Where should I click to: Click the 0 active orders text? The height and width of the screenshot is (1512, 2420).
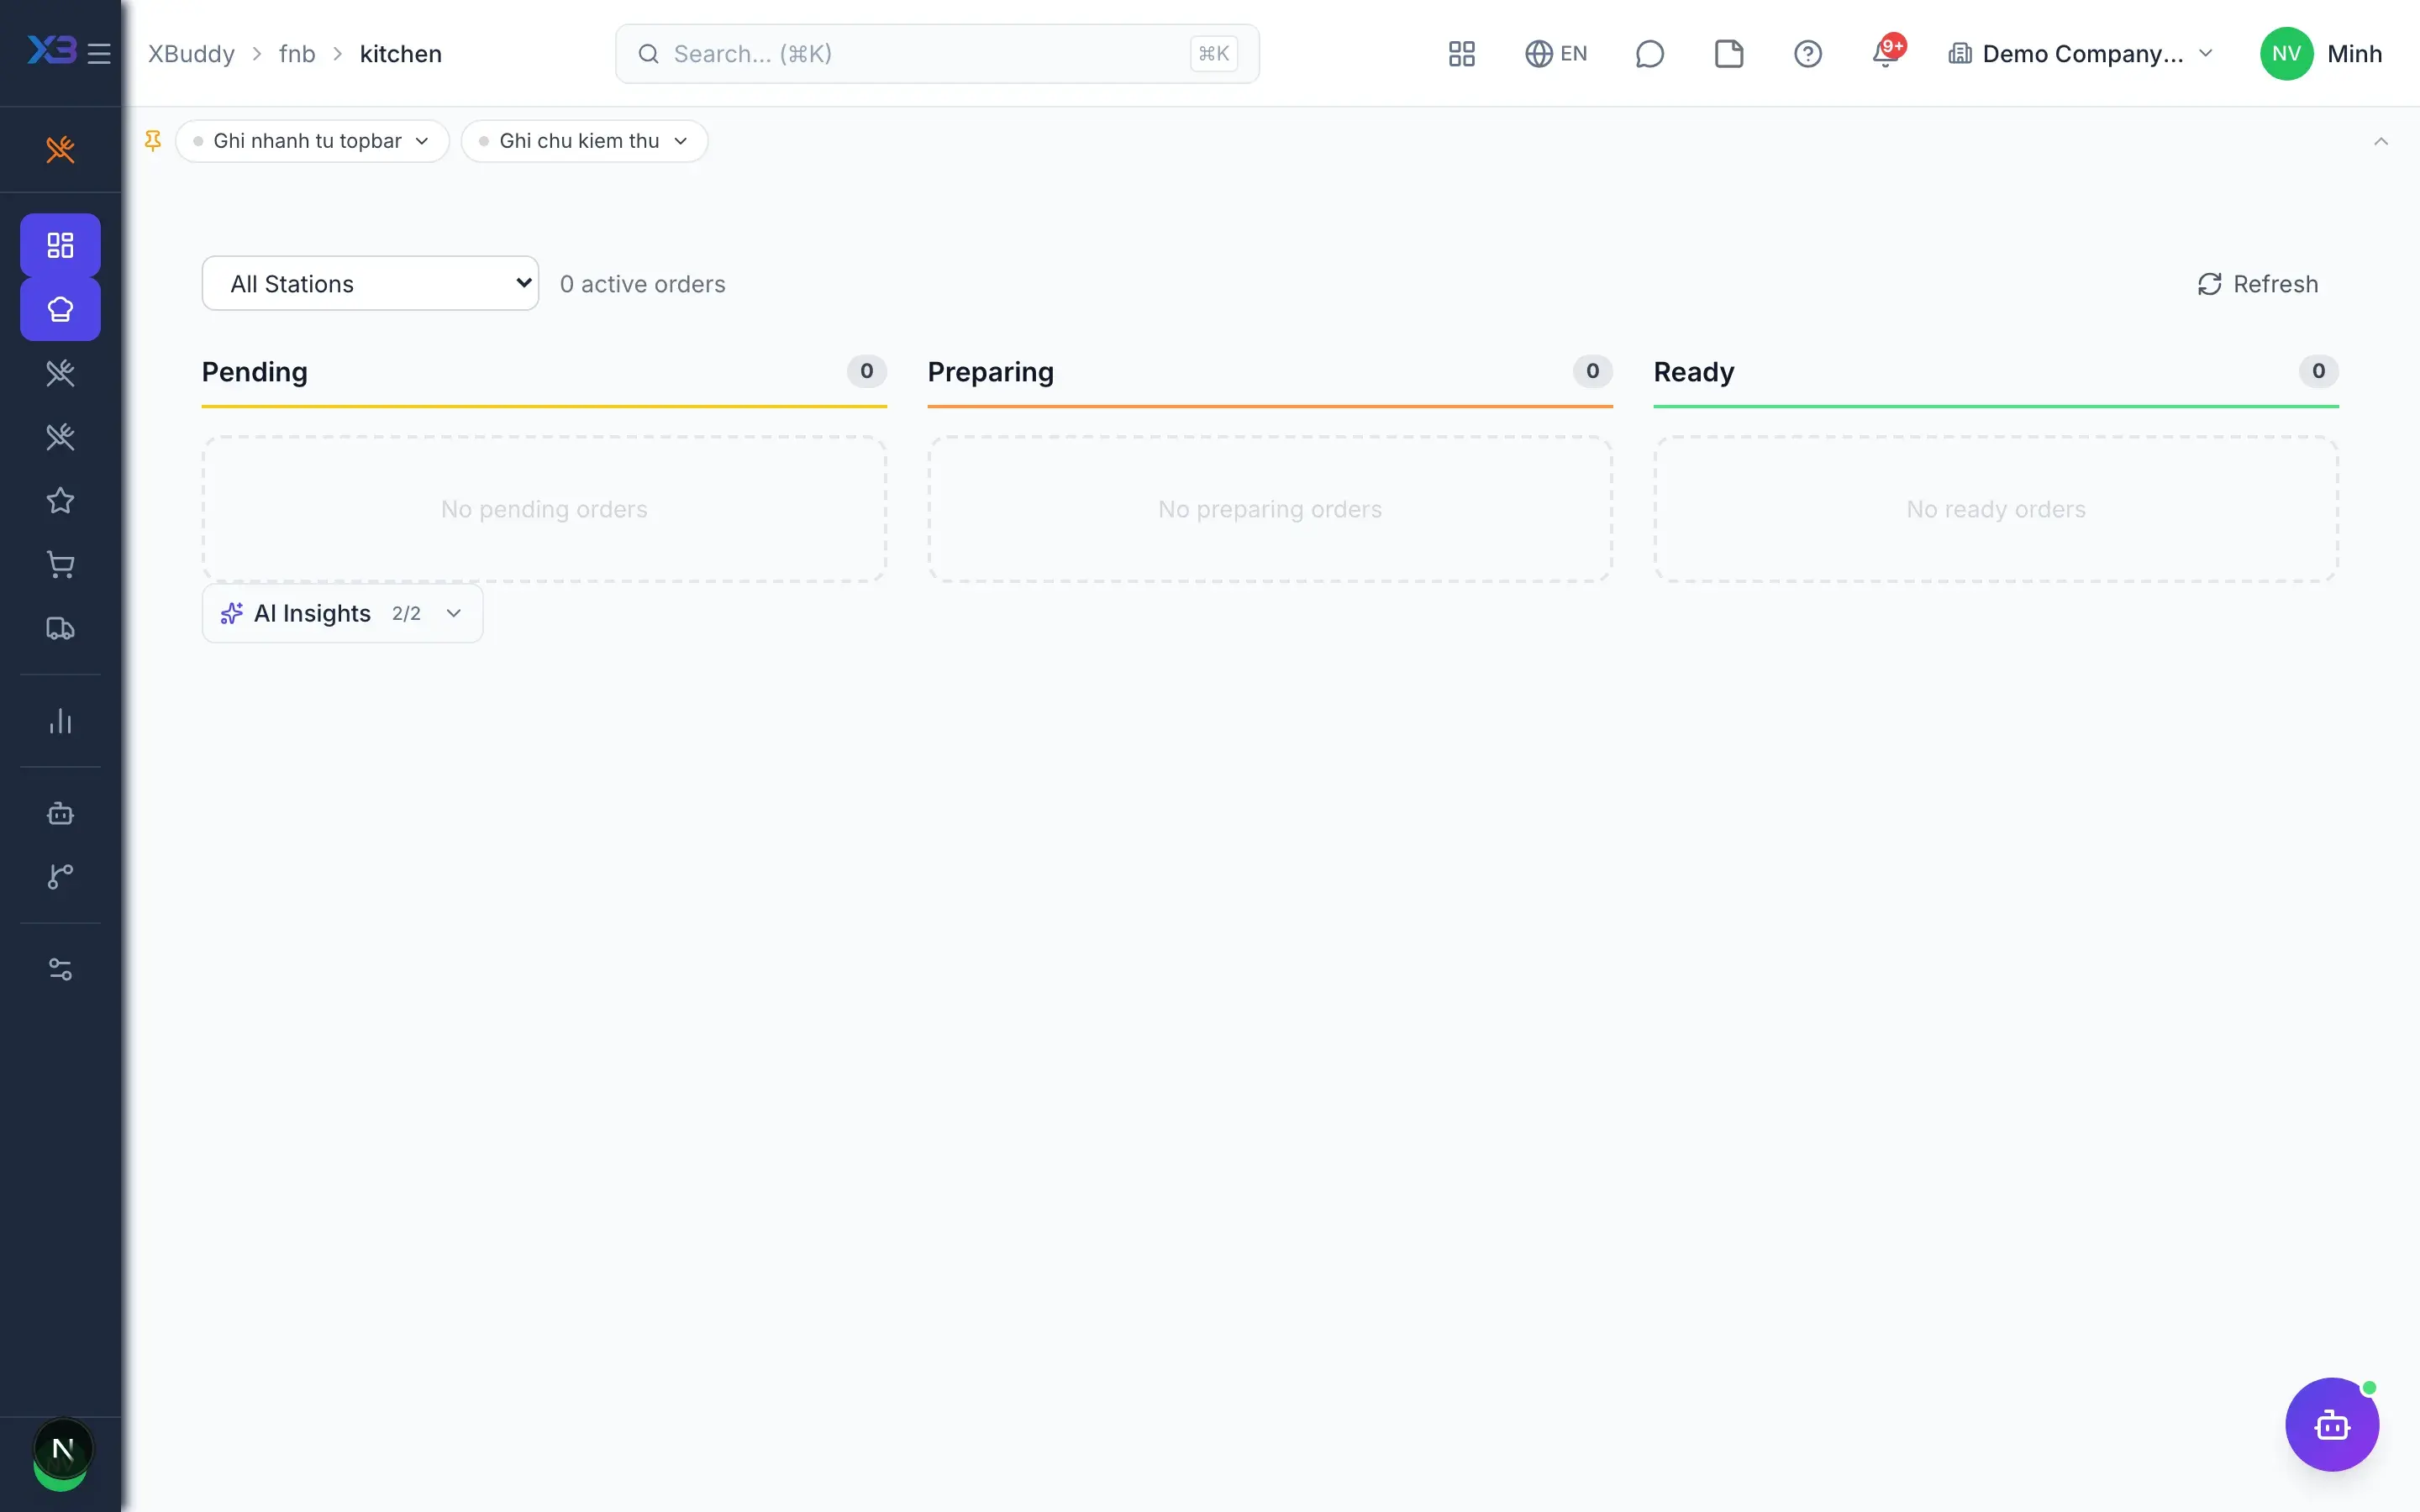tap(642, 284)
